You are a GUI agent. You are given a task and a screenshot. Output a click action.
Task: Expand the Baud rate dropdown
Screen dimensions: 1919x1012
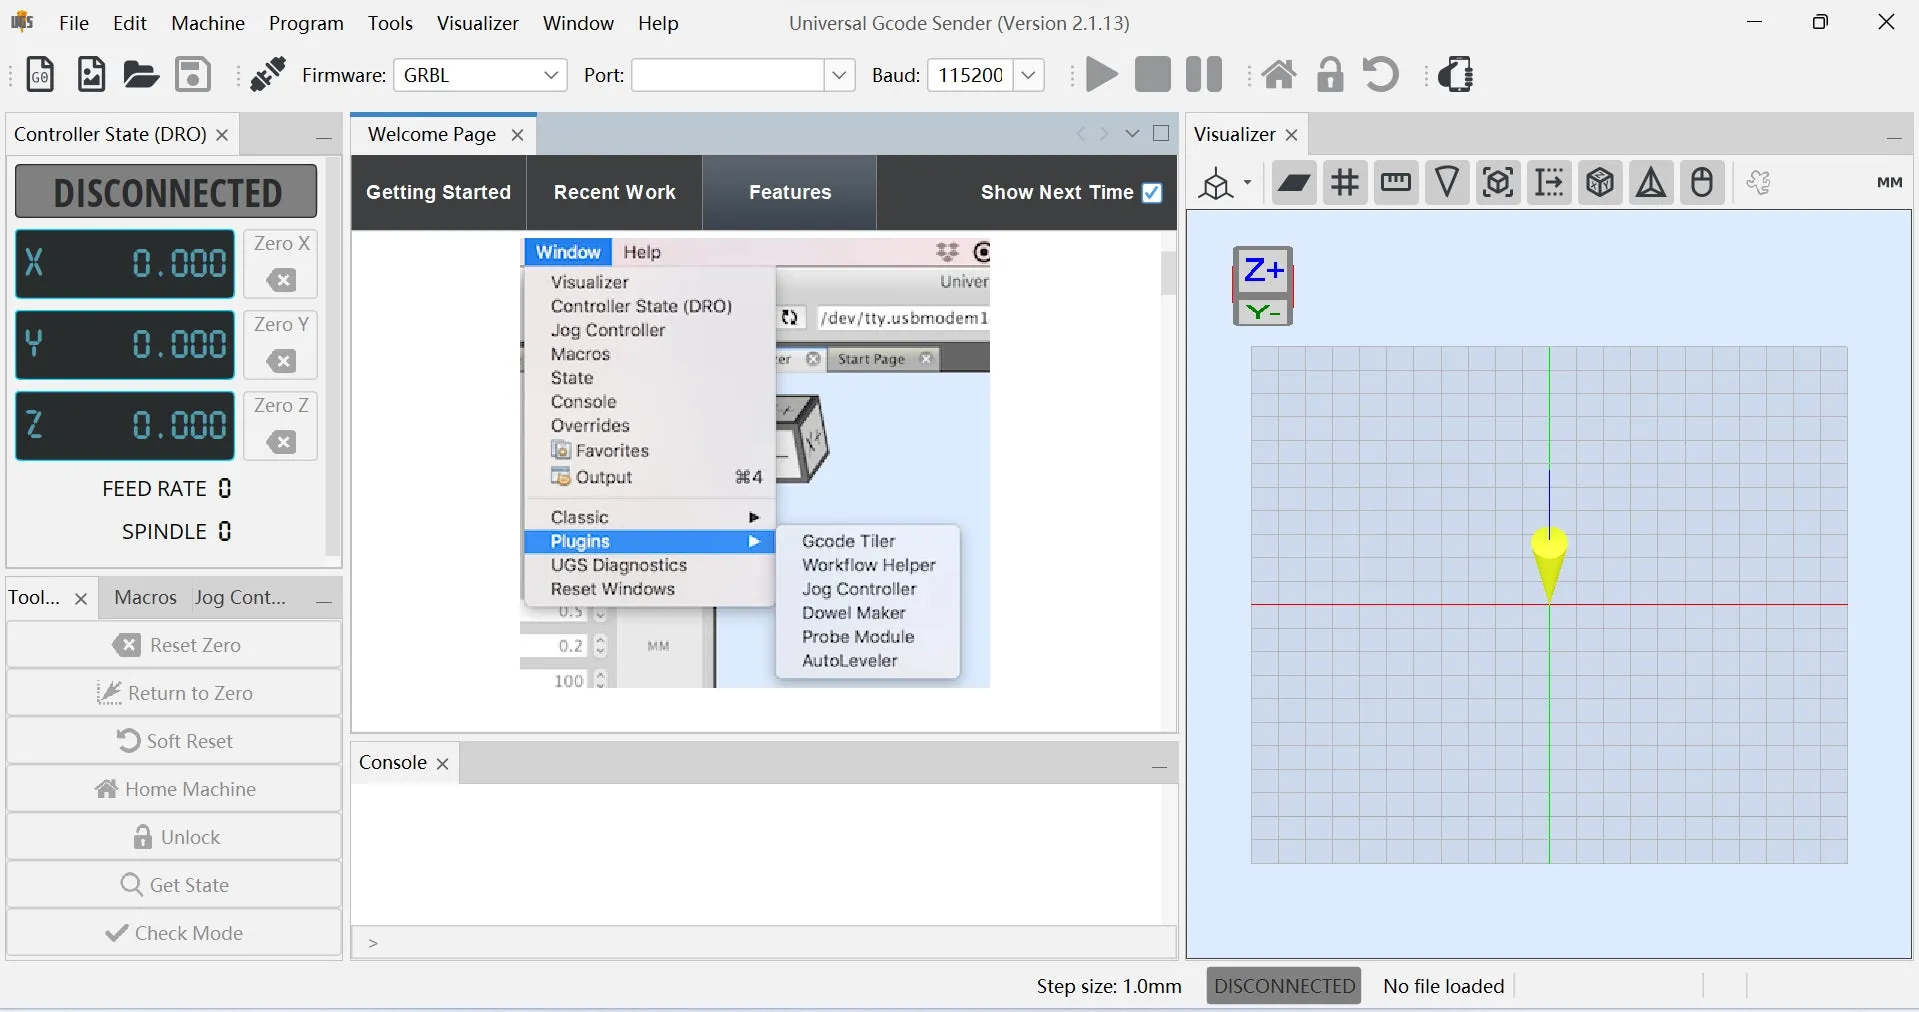click(x=1028, y=75)
